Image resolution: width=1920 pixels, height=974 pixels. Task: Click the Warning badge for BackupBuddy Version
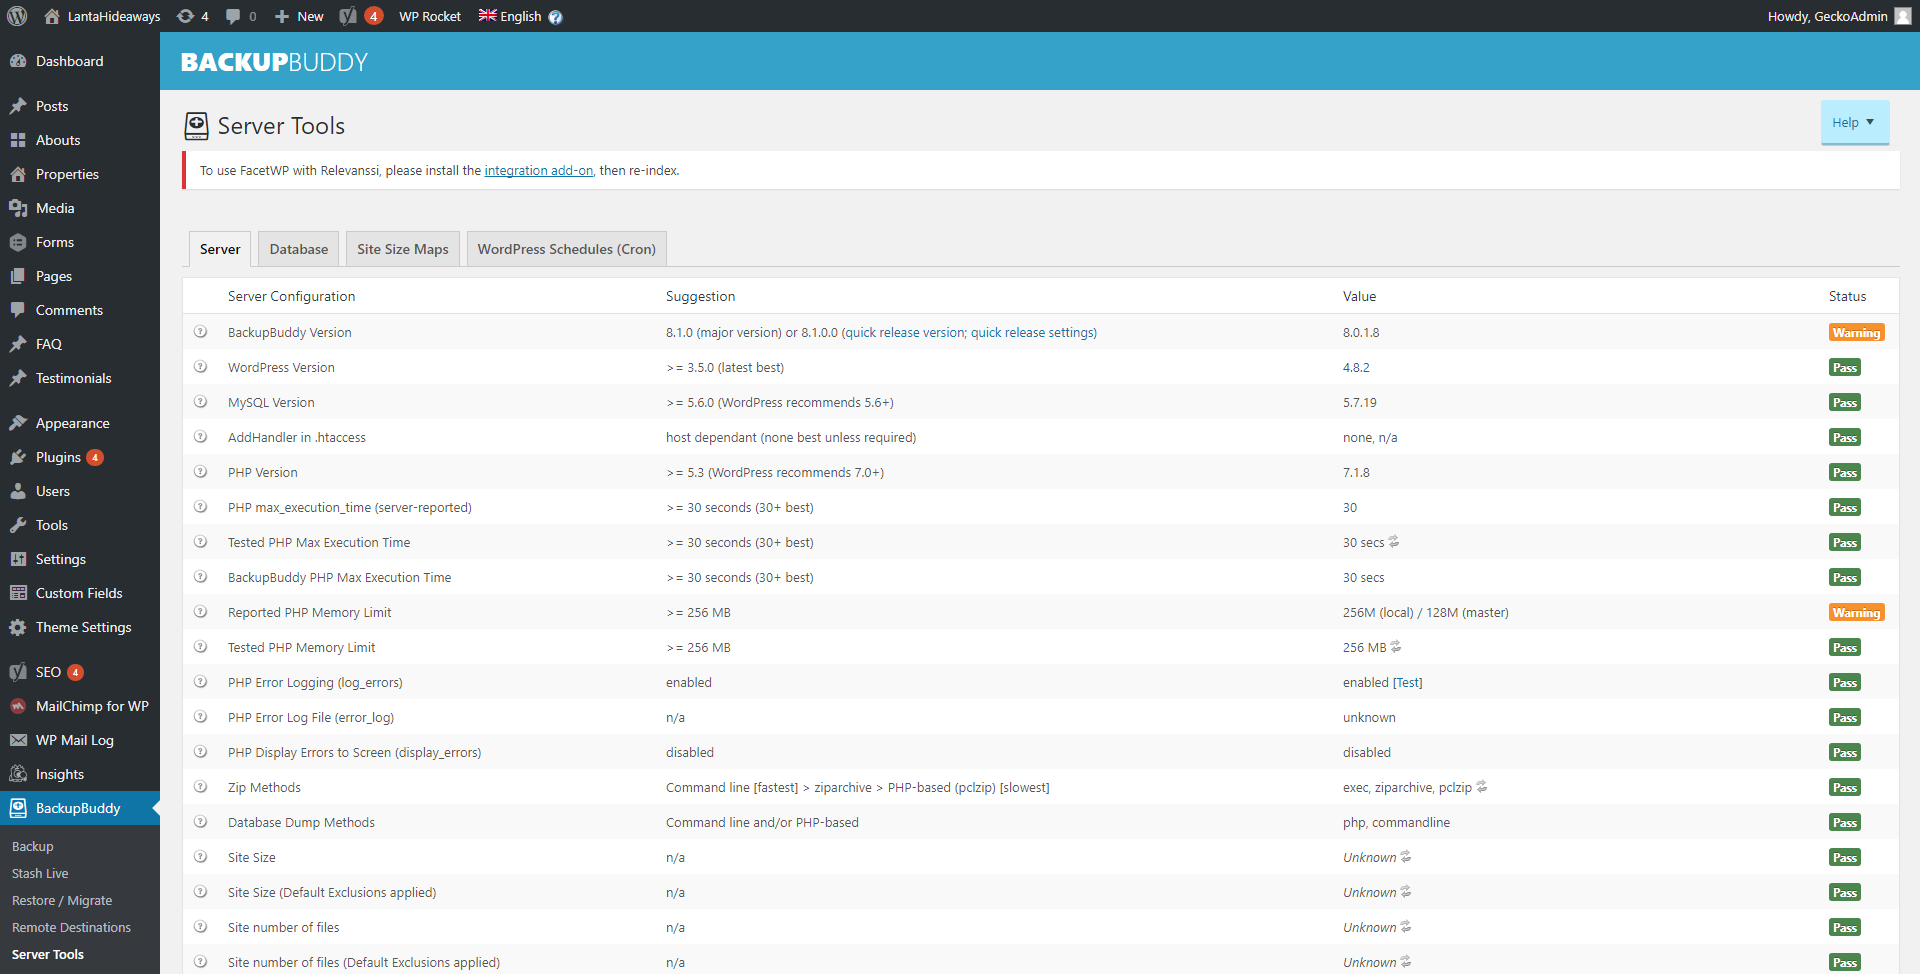[x=1857, y=333]
